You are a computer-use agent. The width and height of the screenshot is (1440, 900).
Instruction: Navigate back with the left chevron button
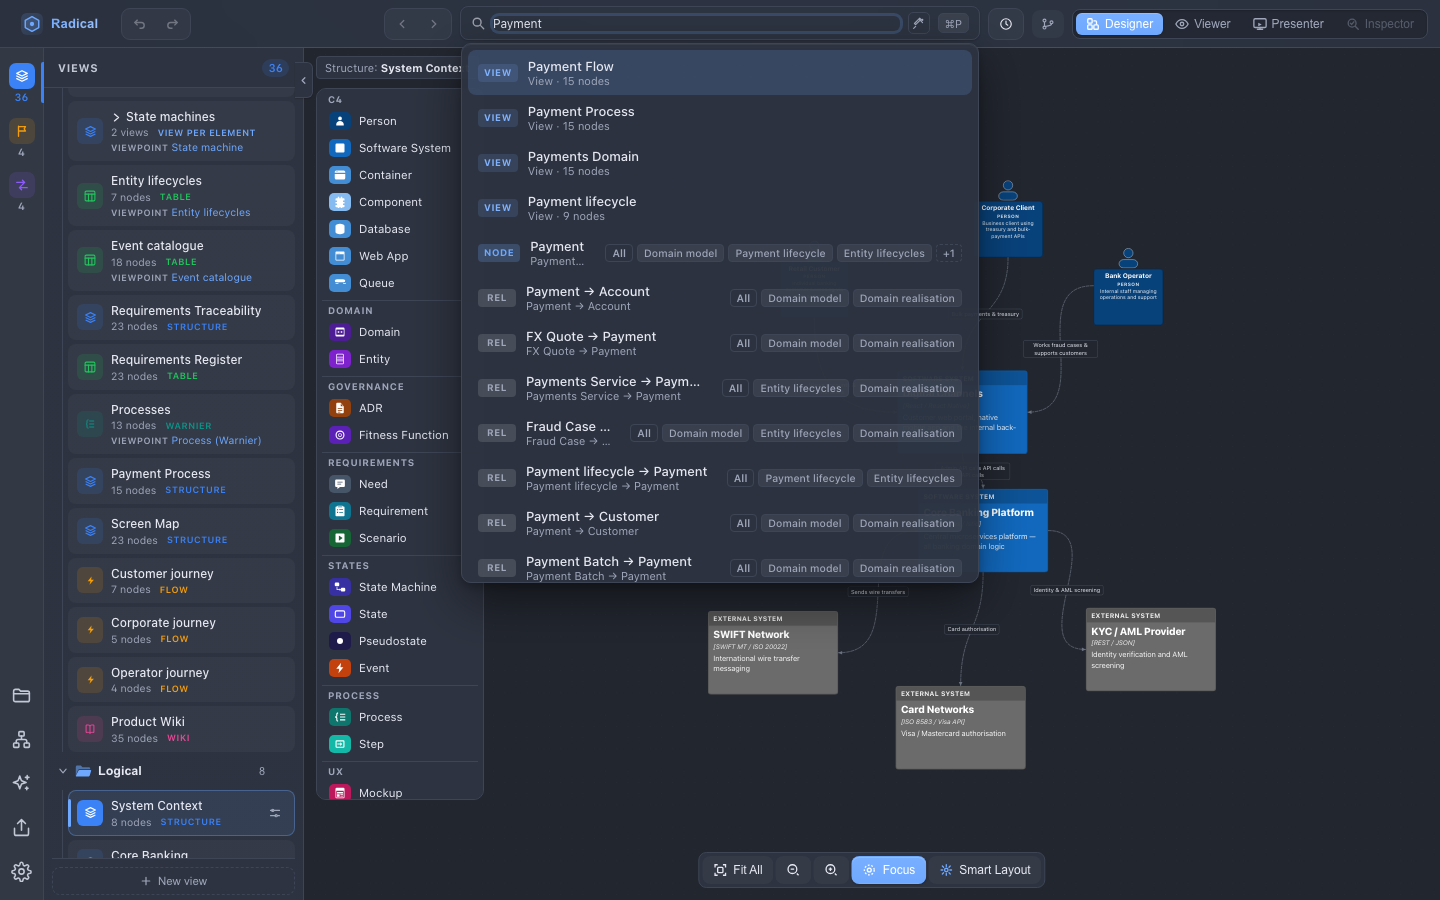point(402,24)
